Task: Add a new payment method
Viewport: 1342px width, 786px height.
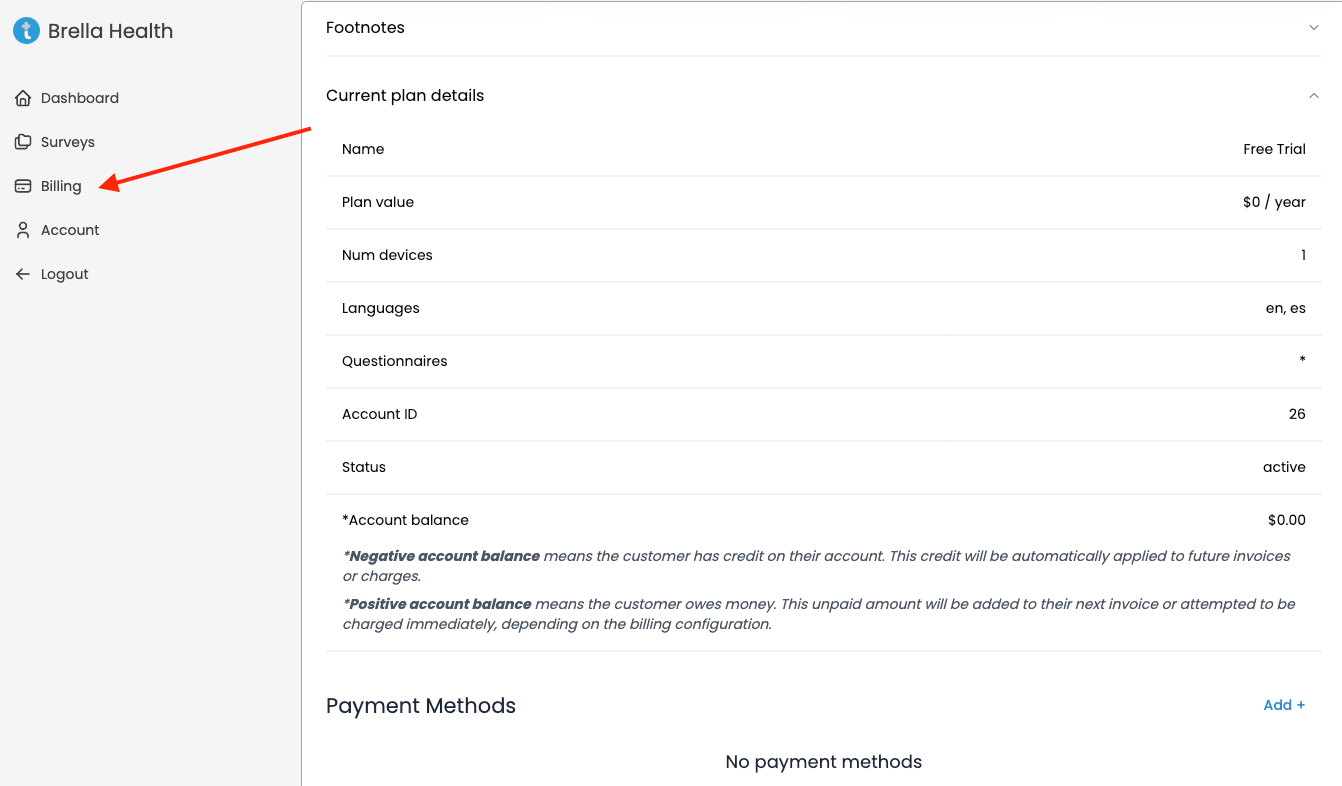Action: pos(1284,705)
